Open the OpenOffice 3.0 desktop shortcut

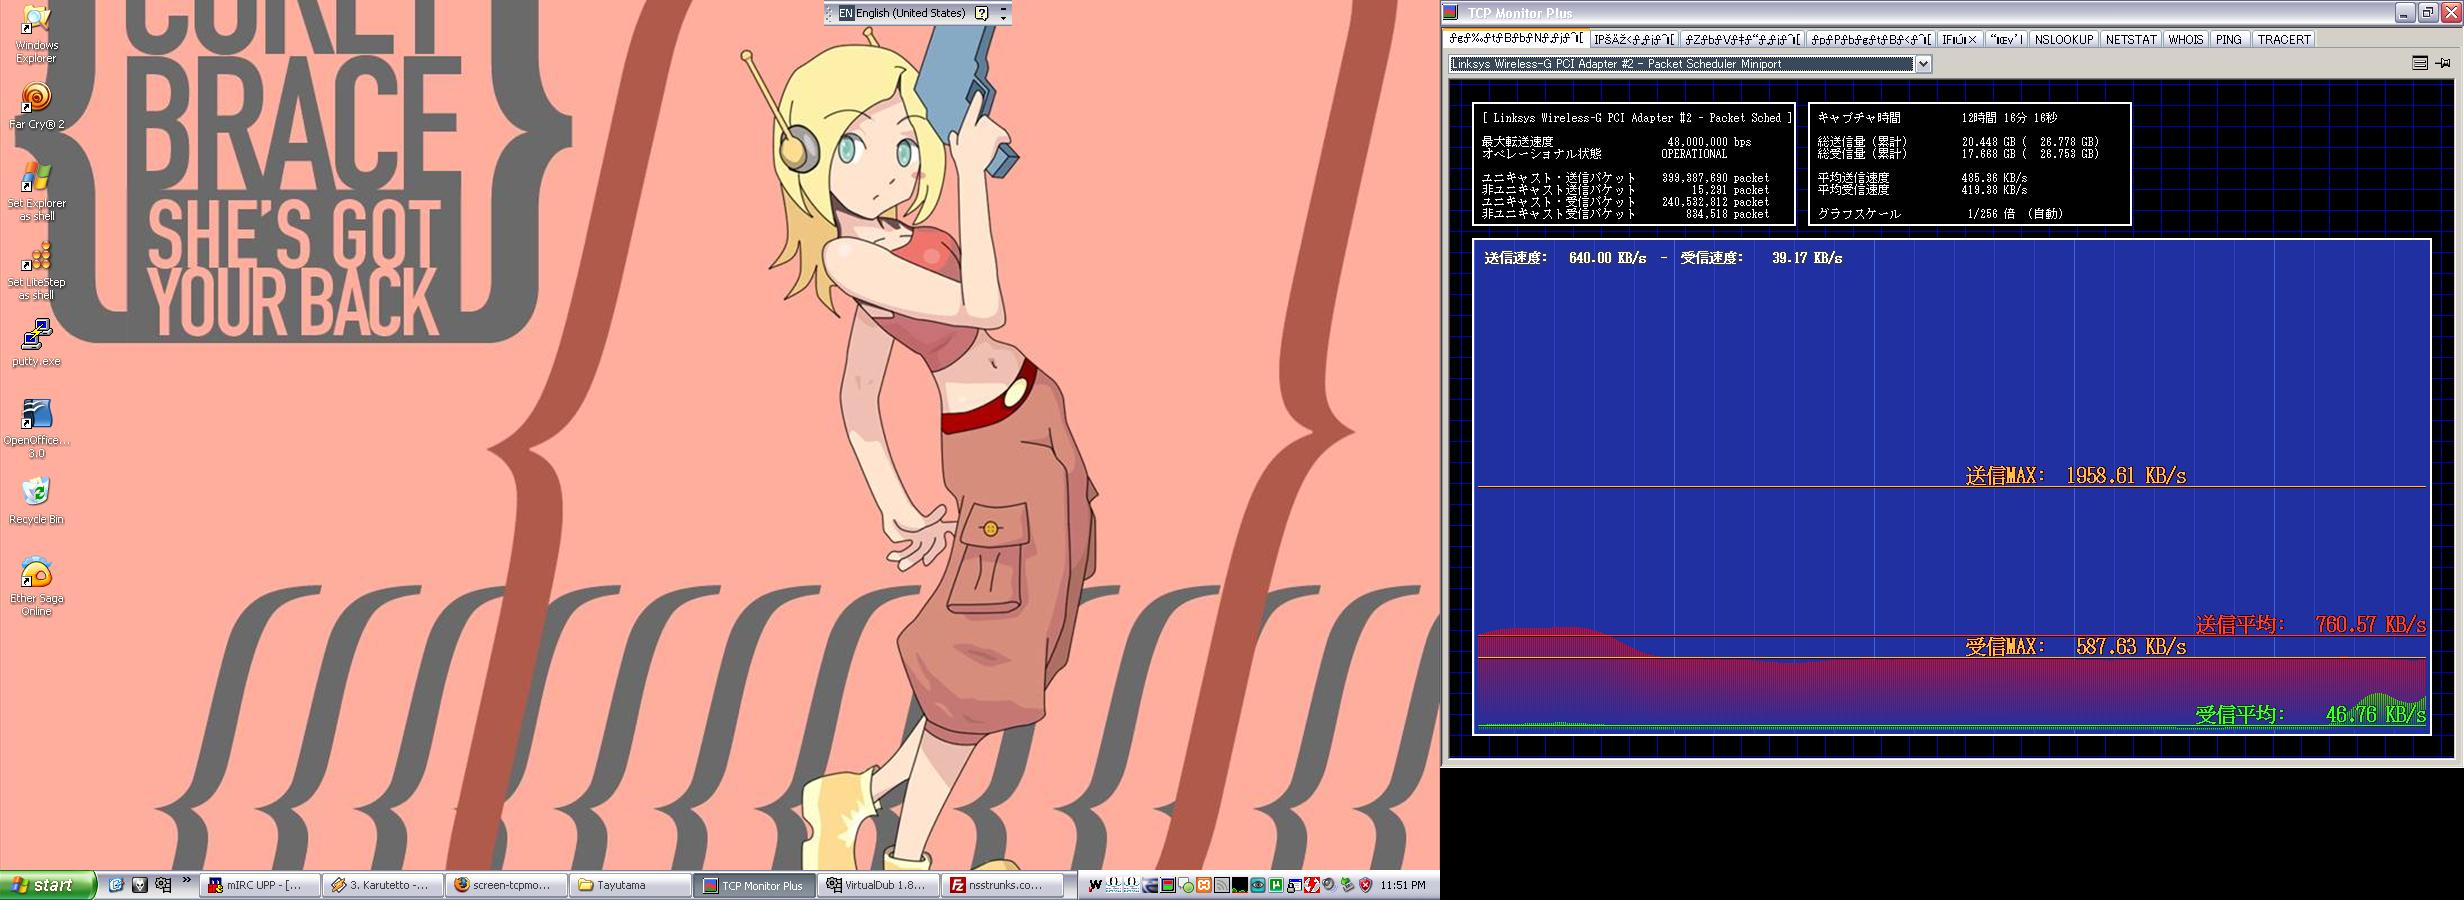pyautogui.click(x=36, y=428)
